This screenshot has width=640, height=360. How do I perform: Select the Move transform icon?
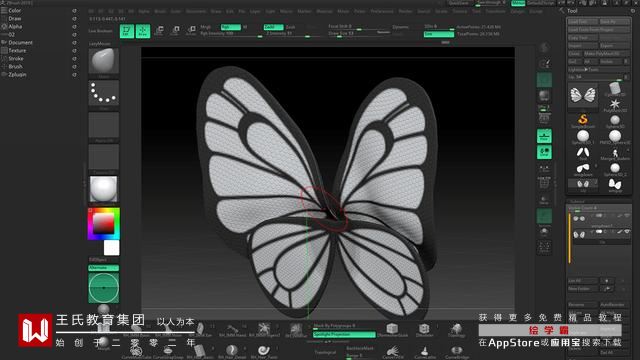coord(159,31)
